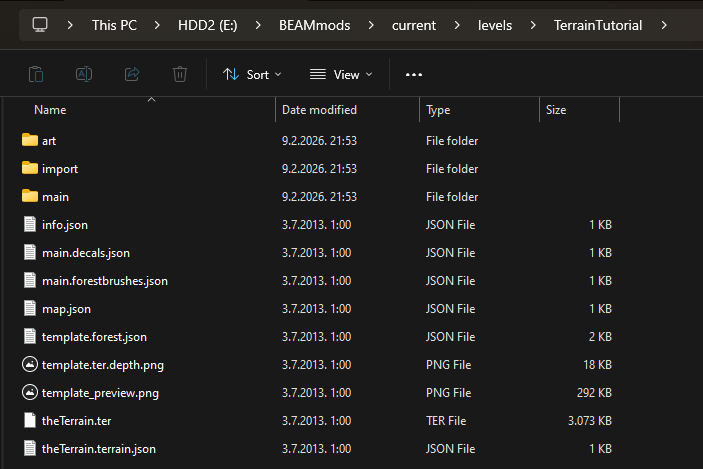Screen dimensions: 703x469
Task: Sort by the Name column header
Action: pyautogui.click(x=50, y=110)
